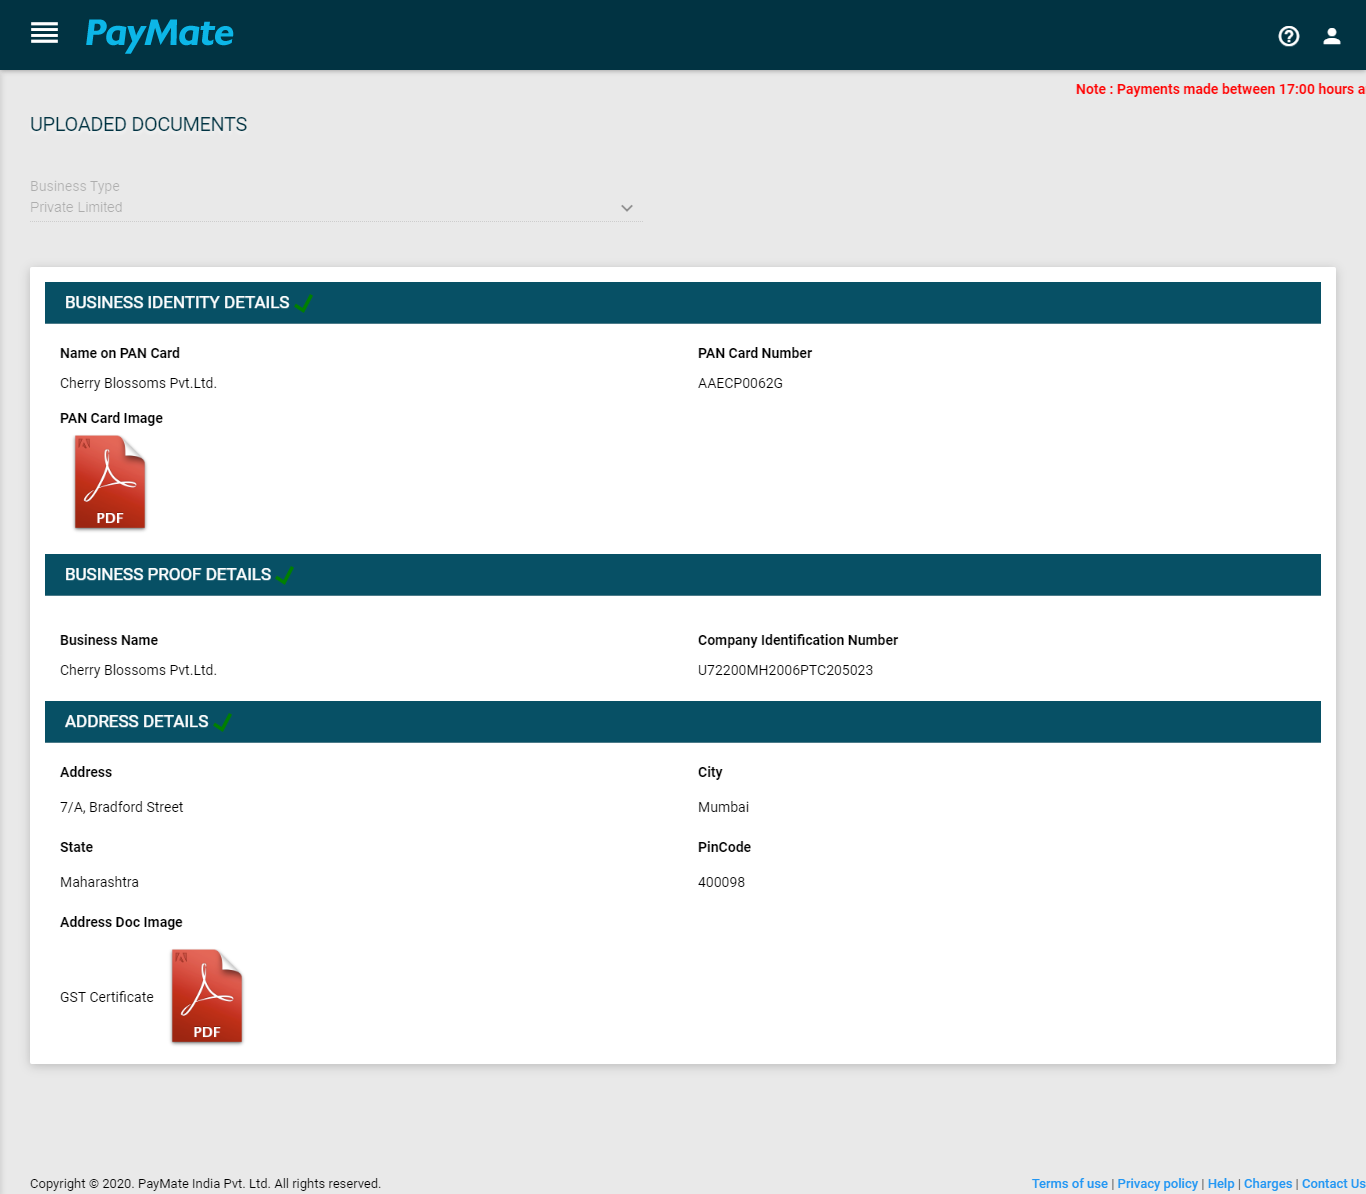
Task: Click the PinCode label
Action: [724, 847]
